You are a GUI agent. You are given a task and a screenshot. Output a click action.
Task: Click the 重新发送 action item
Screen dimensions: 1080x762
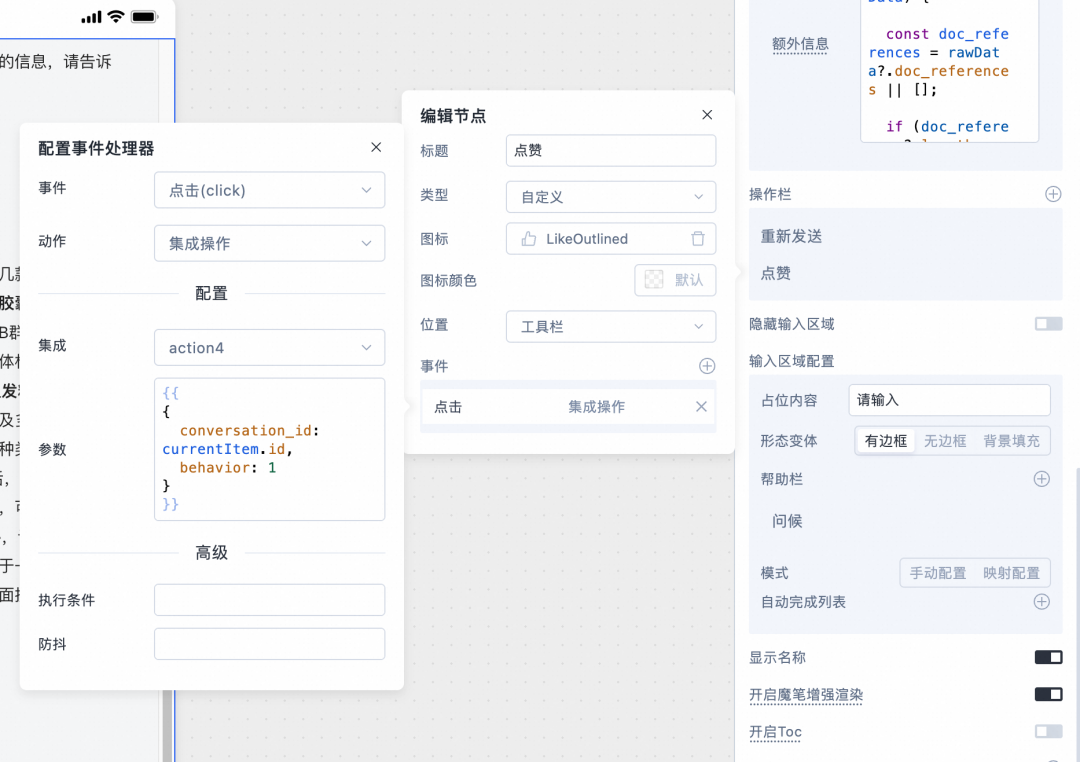pyautogui.click(x=793, y=236)
